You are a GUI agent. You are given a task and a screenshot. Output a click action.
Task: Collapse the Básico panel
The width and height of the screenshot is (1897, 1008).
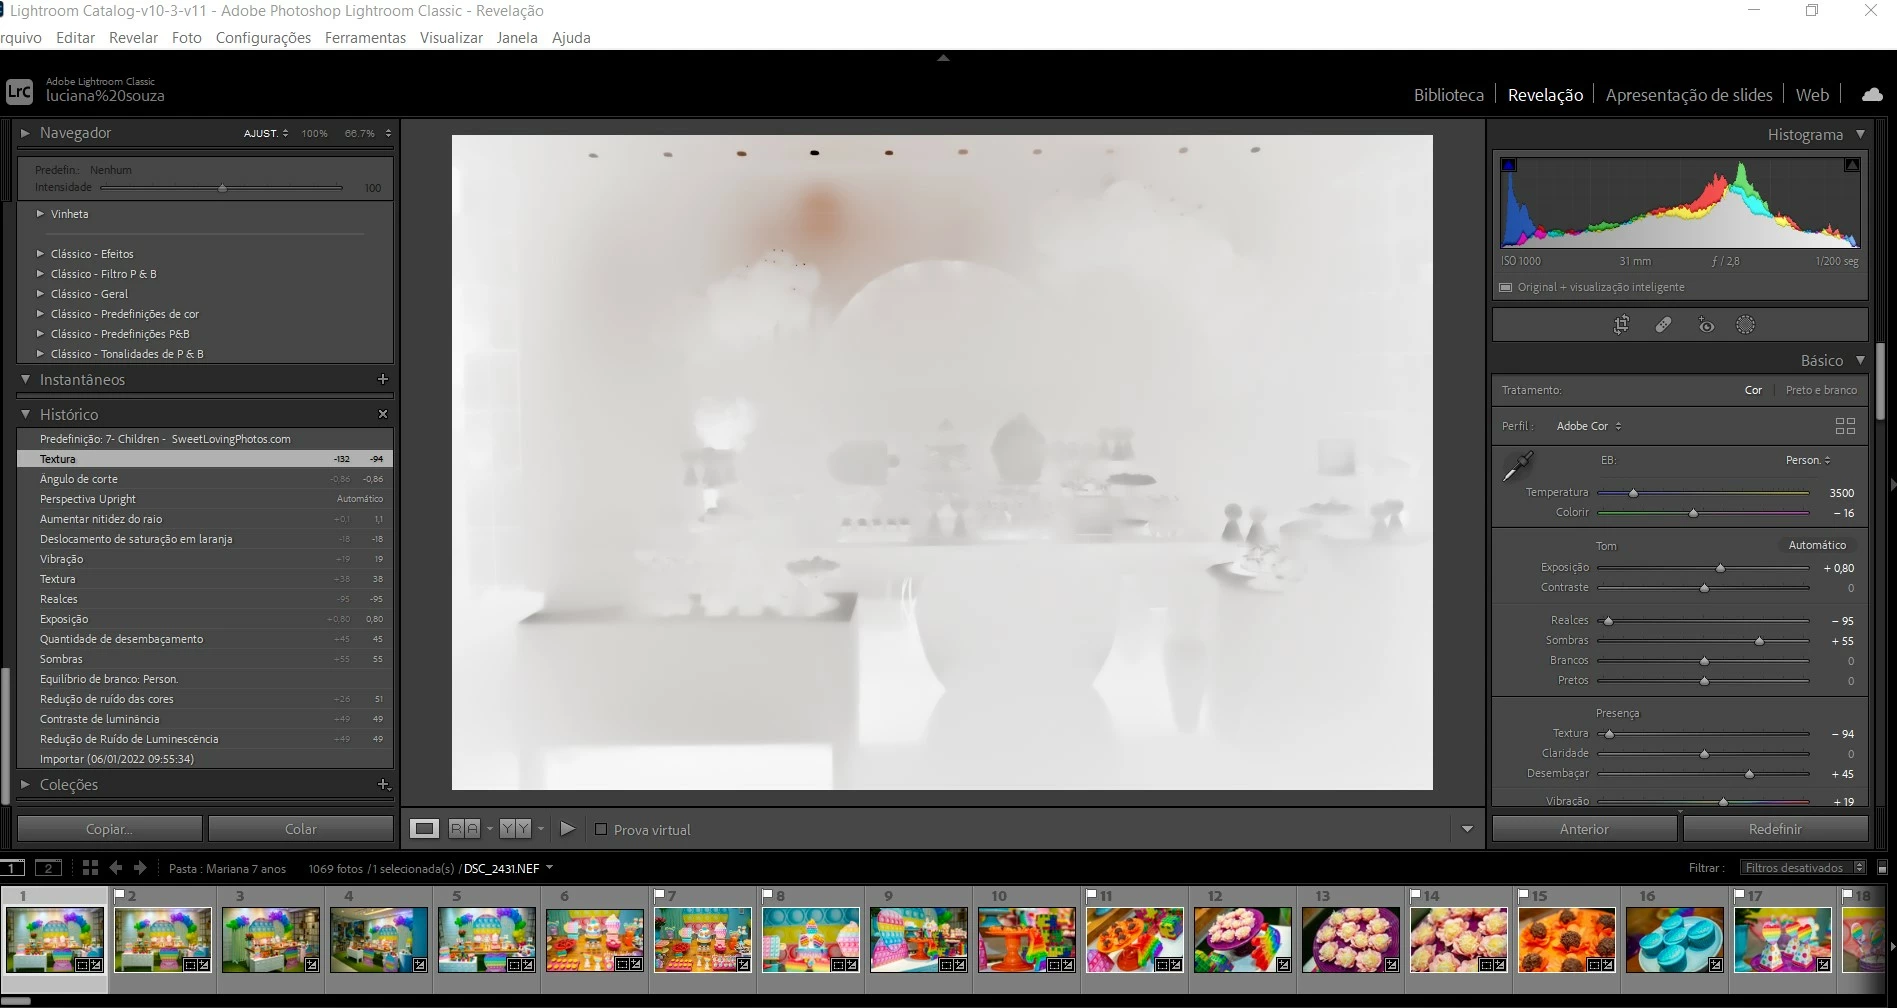click(x=1860, y=360)
